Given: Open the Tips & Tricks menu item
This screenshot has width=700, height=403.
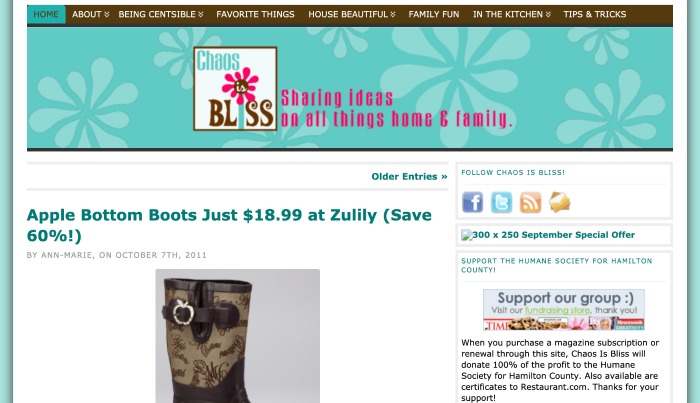Looking at the screenshot, I should [x=595, y=14].
